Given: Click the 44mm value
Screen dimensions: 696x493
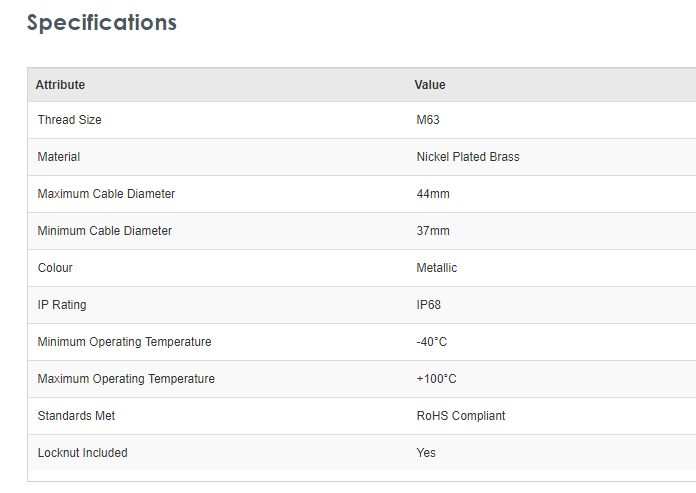Looking at the screenshot, I should pyautogui.click(x=433, y=194).
